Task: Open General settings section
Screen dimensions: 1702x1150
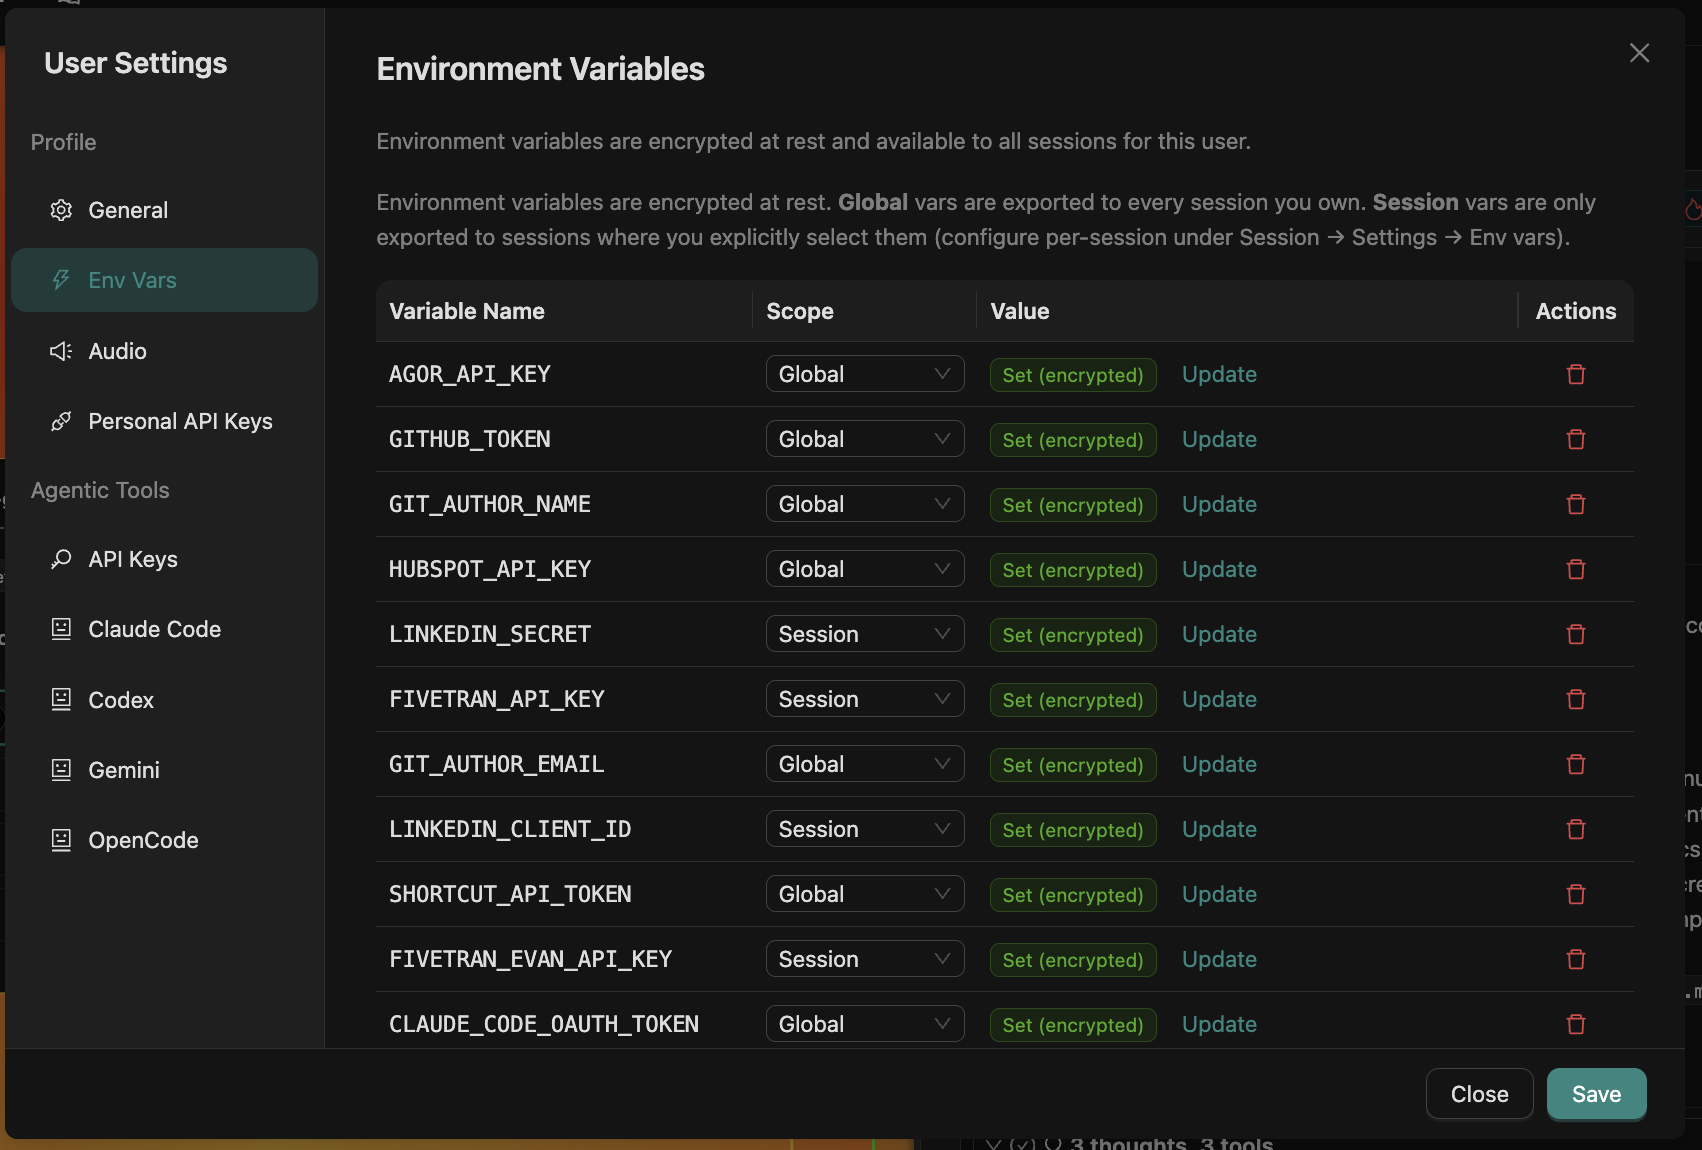Action: pos(164,210)
